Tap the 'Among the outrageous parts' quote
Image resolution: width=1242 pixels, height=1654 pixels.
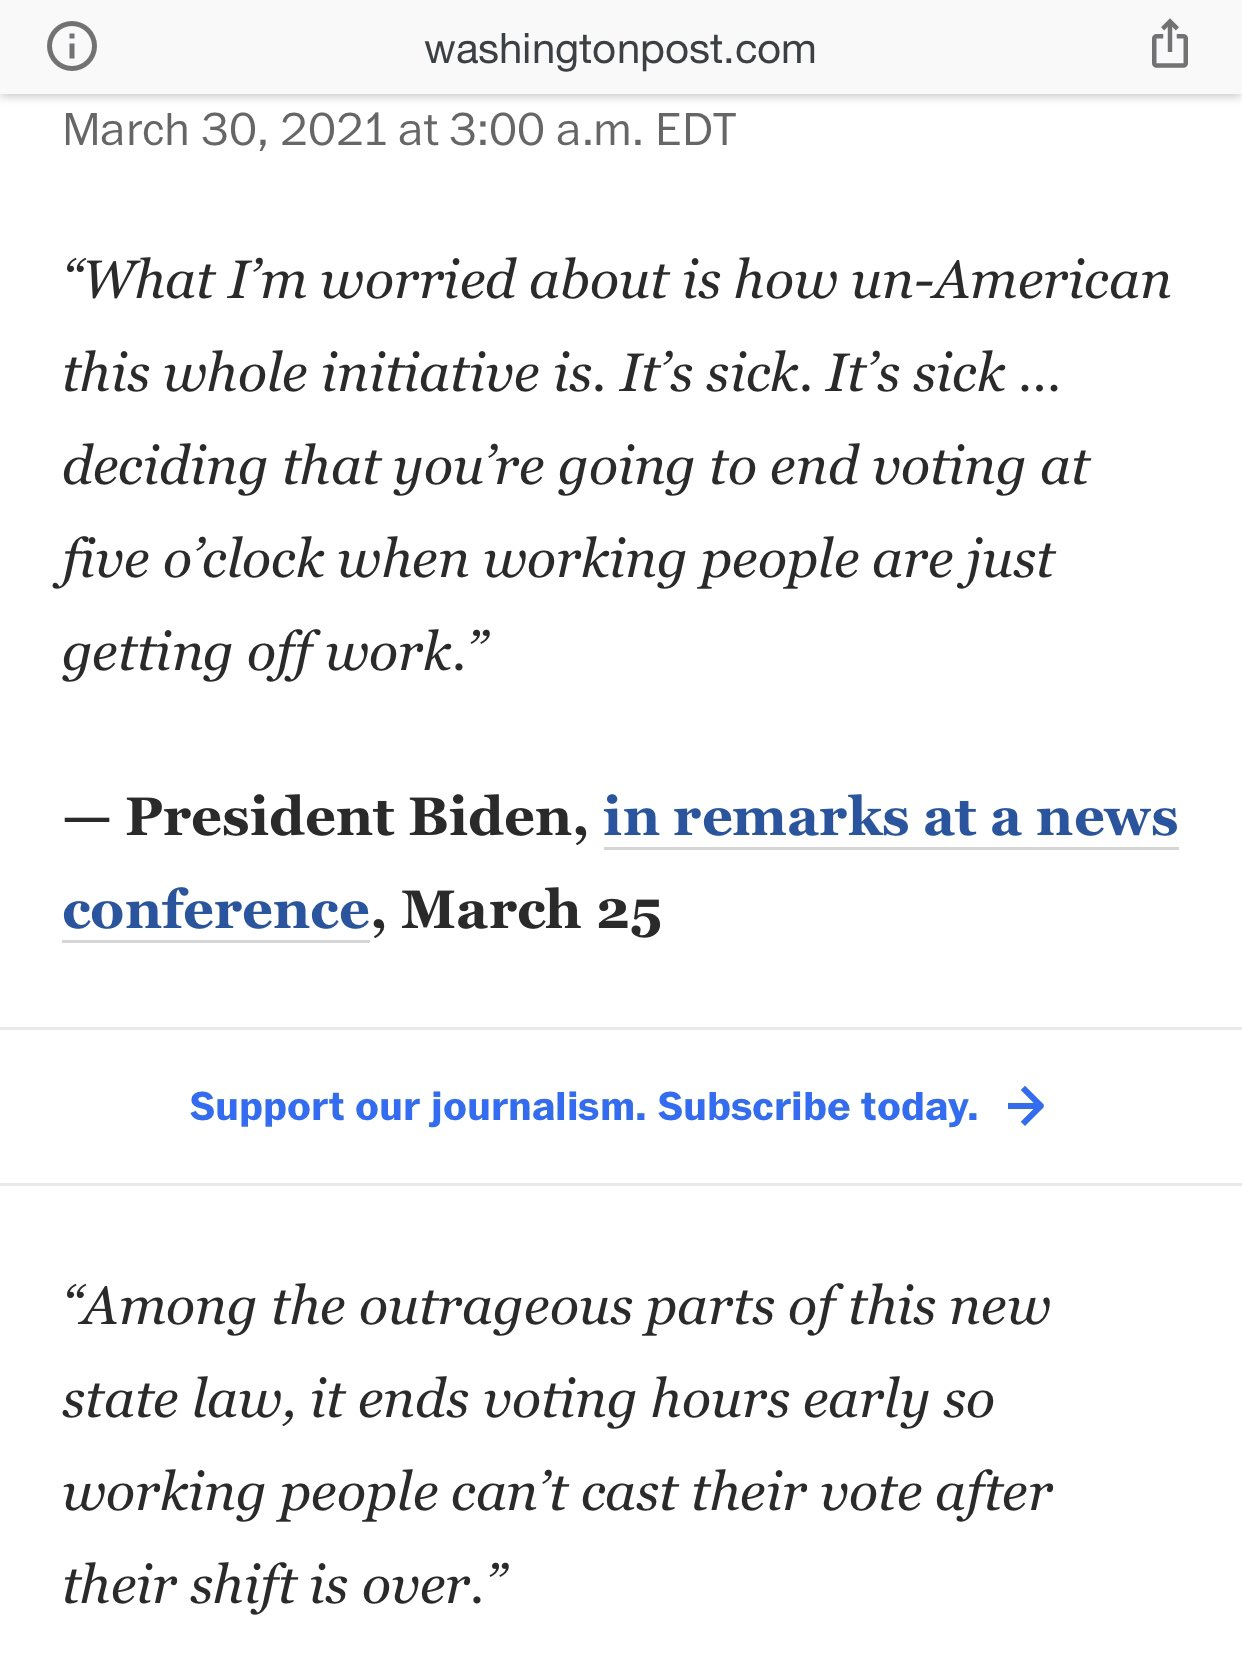tap(557, 1446)
